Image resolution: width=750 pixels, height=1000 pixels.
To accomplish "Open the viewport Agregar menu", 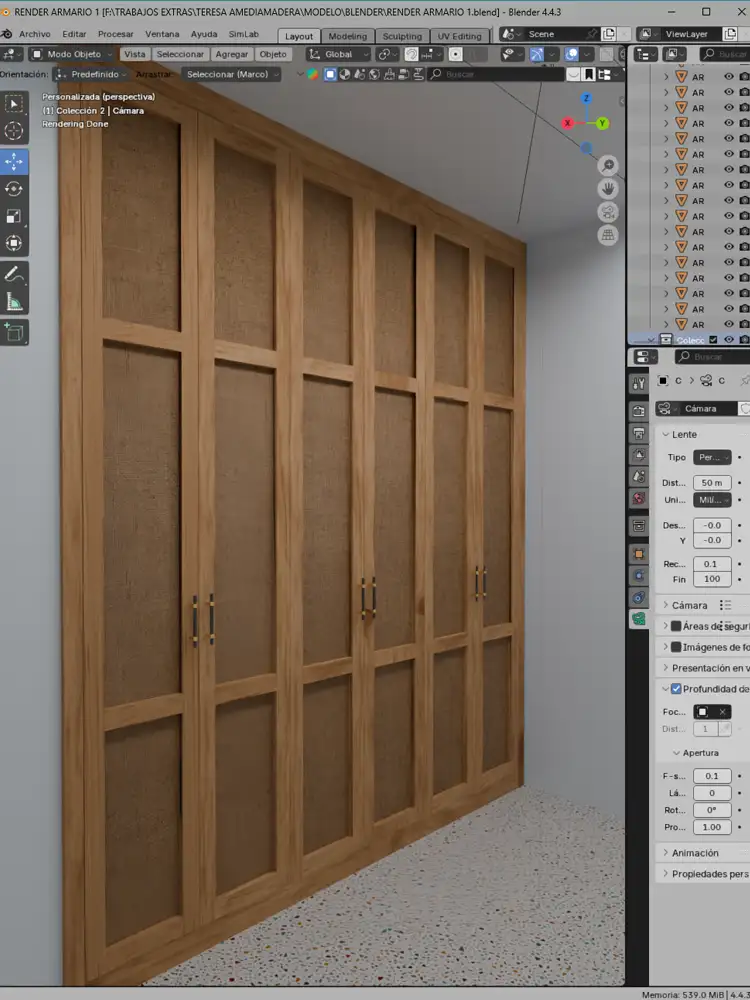I will tap(232, 54).
